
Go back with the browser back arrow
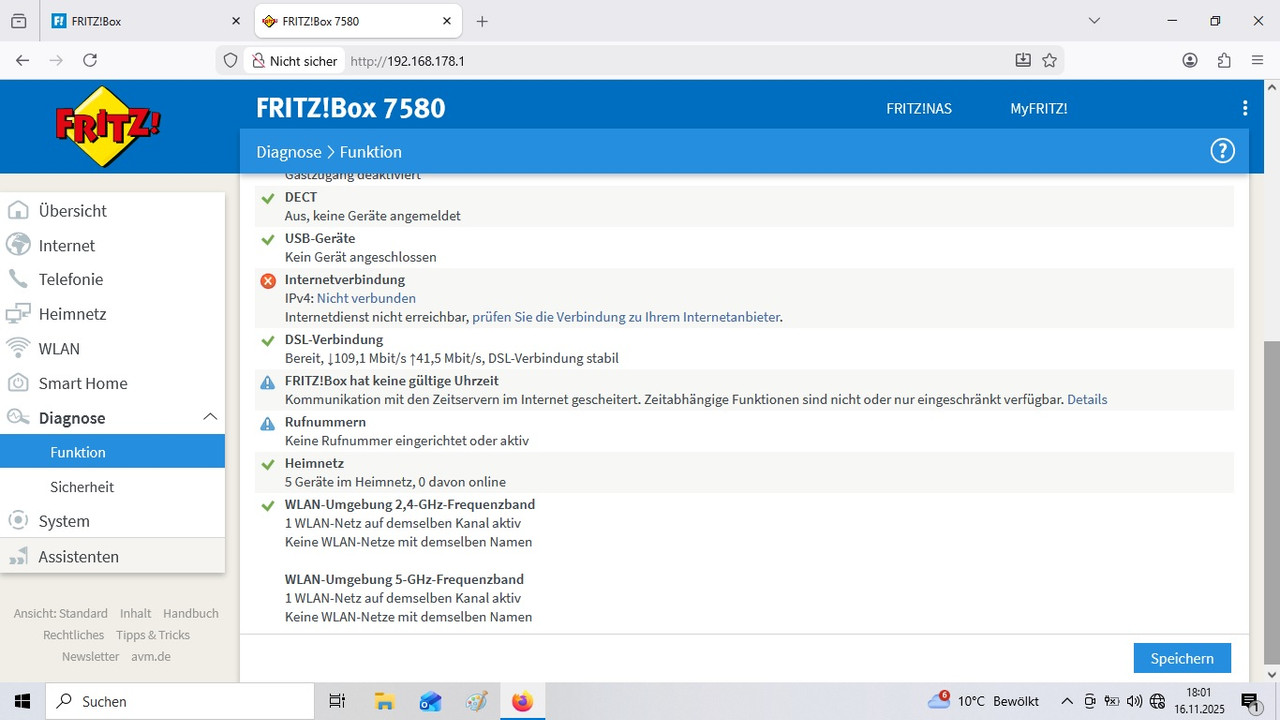(23, 60)
